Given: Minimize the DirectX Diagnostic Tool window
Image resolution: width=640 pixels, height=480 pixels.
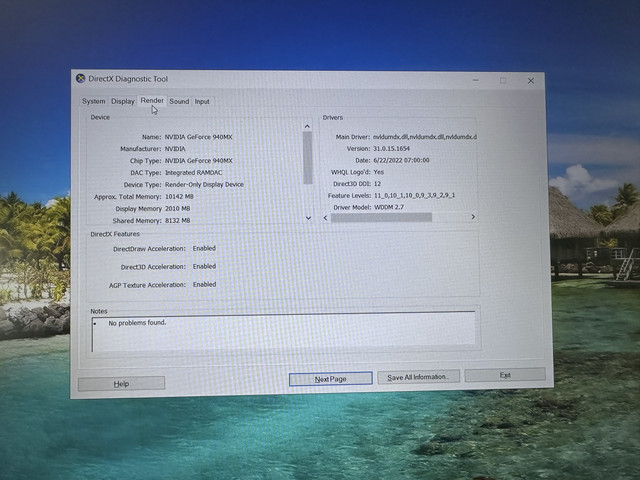Looking at the screenshot, I should 476,80.
